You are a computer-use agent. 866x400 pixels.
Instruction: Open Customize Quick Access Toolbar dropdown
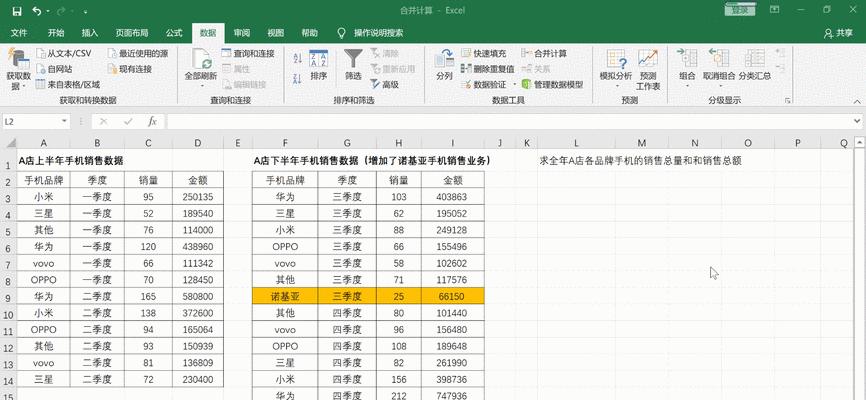tap(86, 11)
